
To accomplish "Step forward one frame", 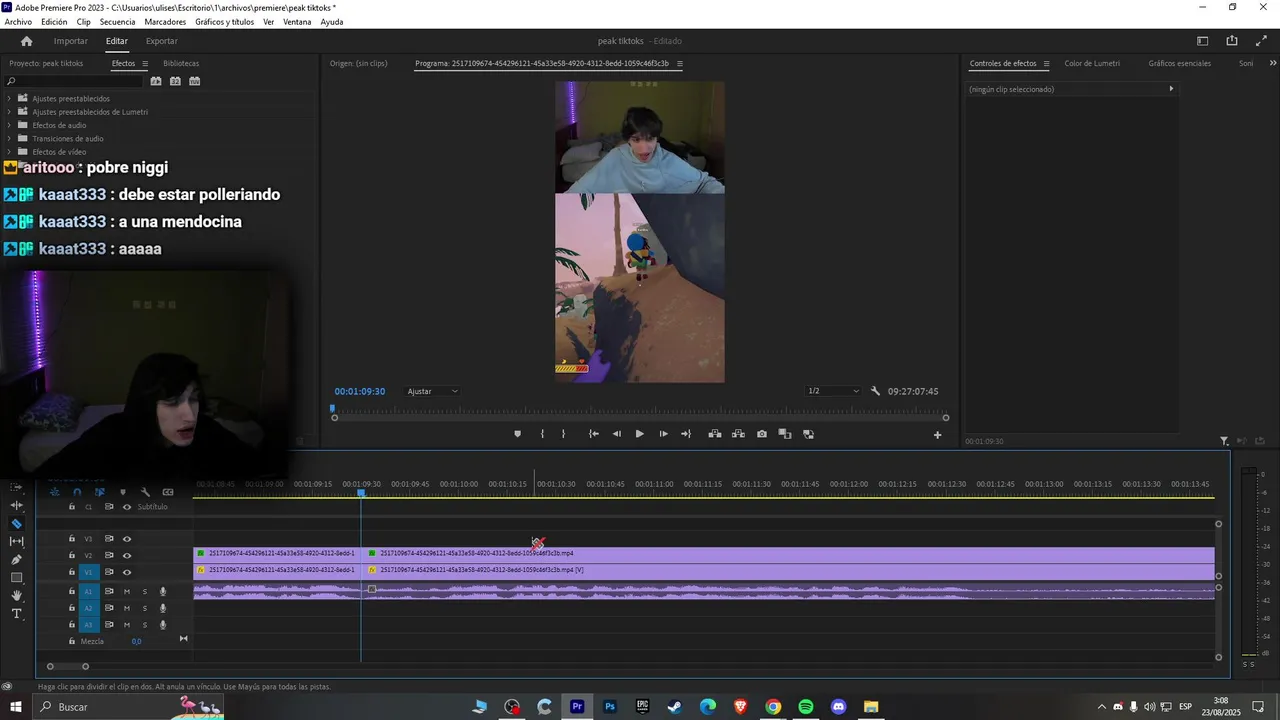I will (663, 434).
